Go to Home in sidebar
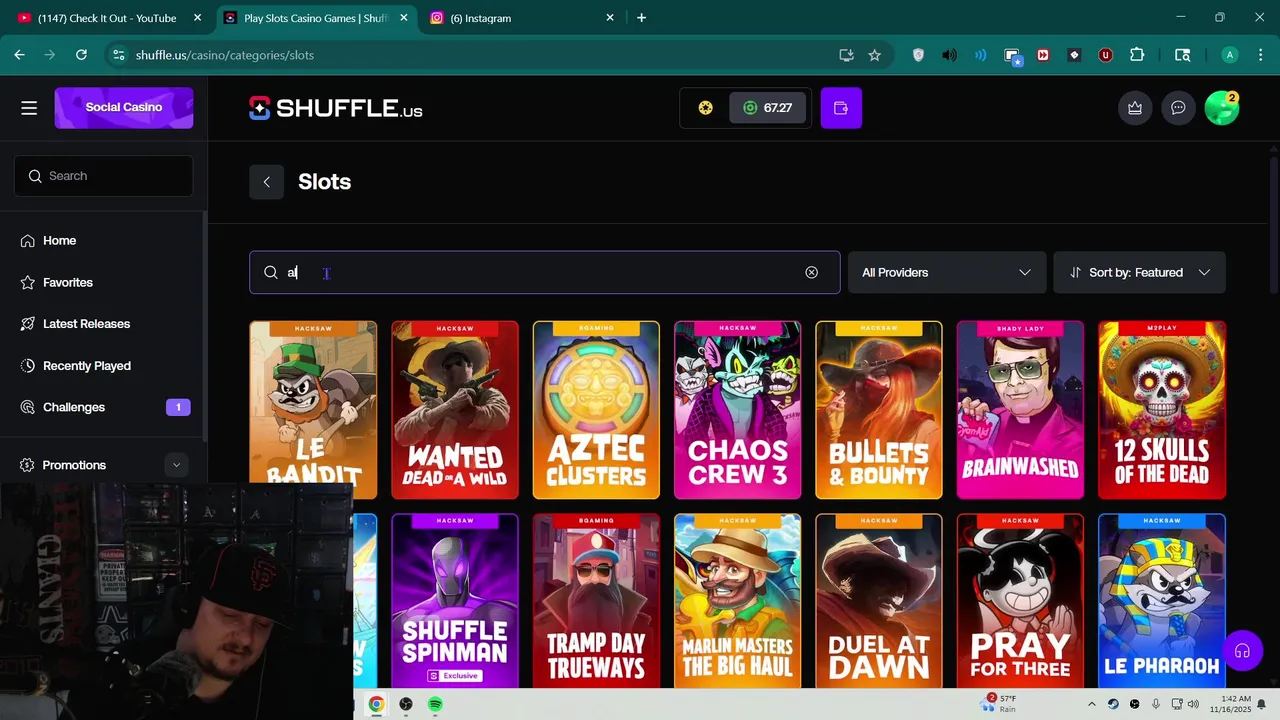The height and width of the screenshot is (720, 1280). pyautogui.click(x=59, y=241)
